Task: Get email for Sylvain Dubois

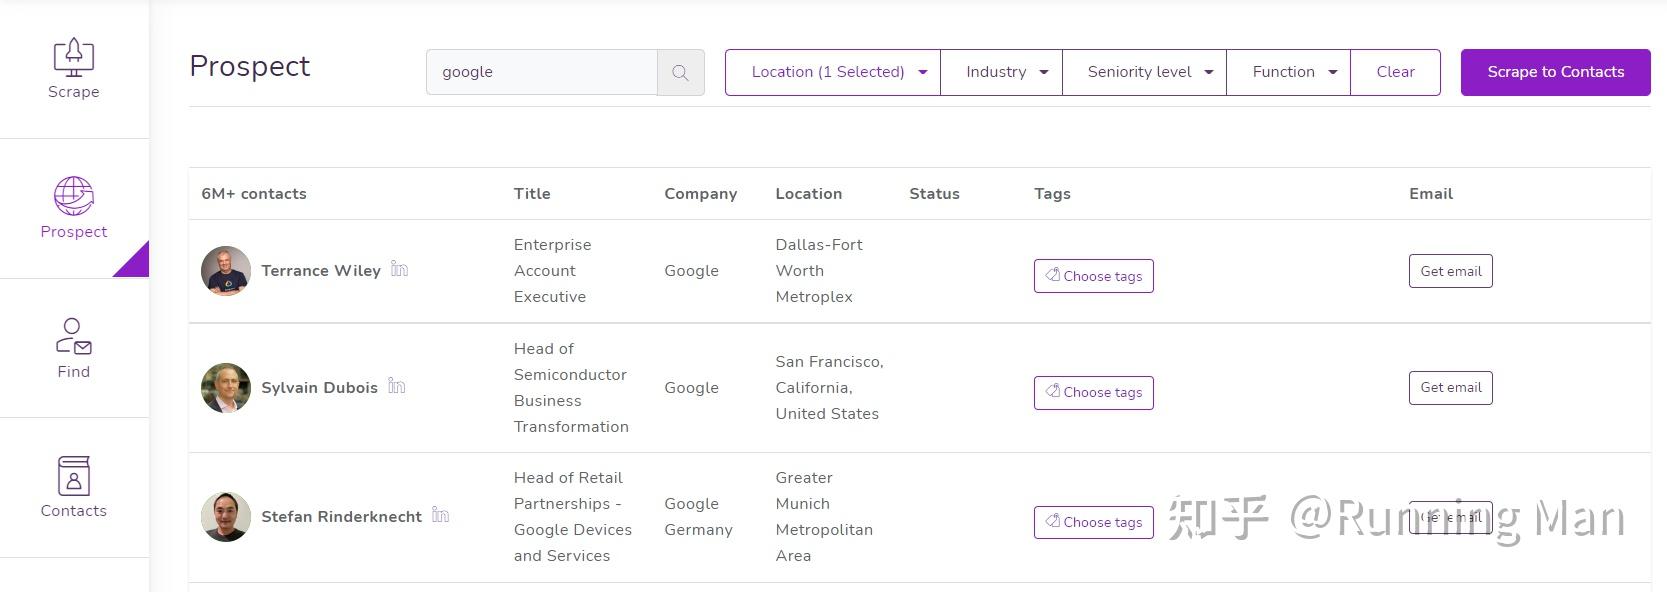Action: (1450, 388)
